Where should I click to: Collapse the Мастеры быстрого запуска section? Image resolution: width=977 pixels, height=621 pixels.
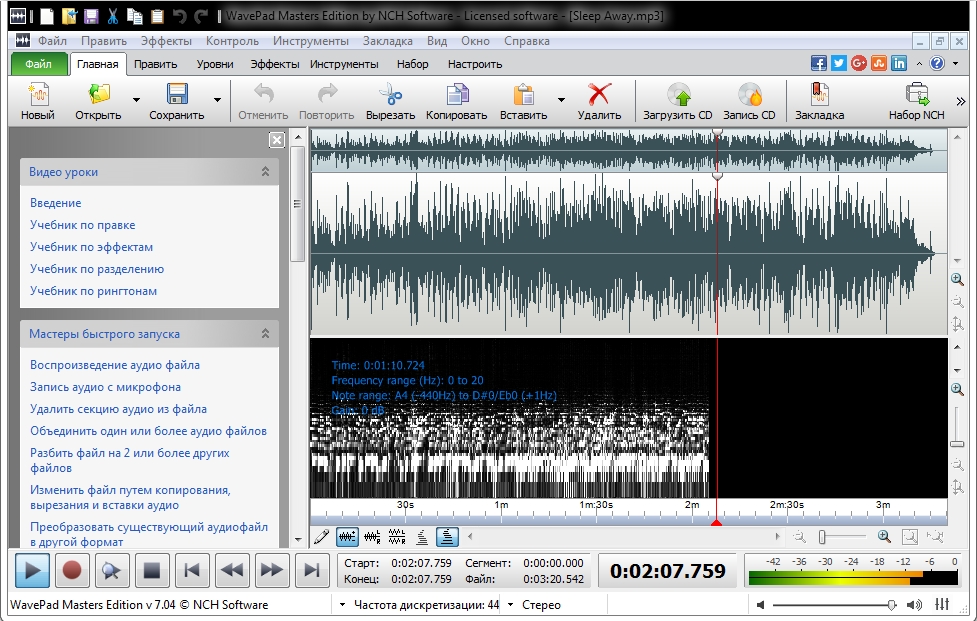[x=265, y=333]
